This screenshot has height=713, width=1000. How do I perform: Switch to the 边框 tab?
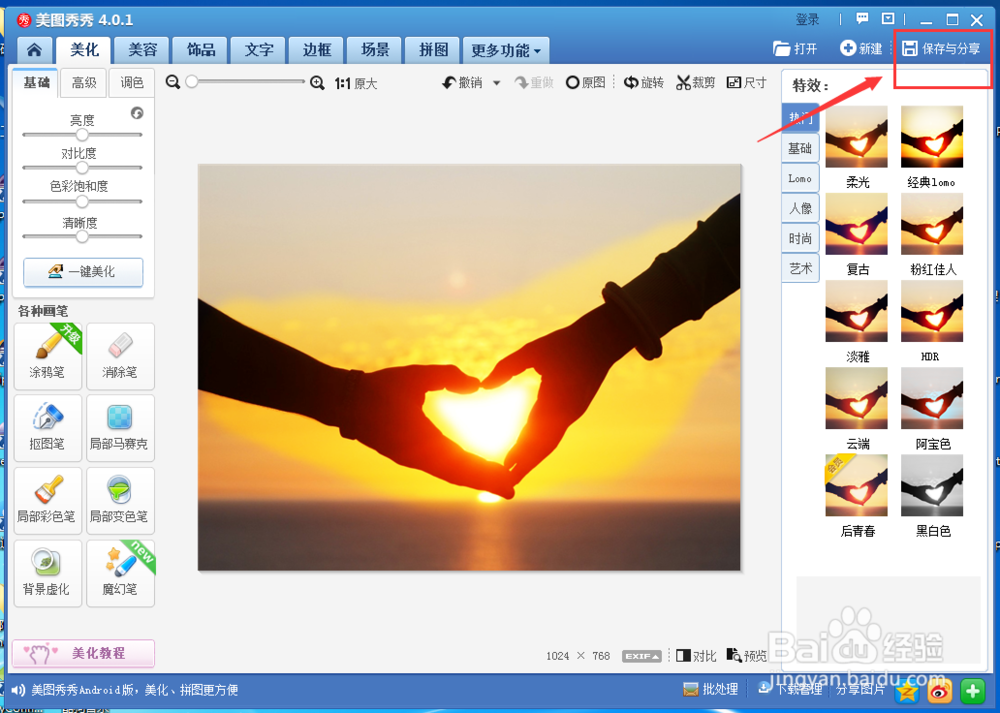pyautogui.click(x=317, y=50)
